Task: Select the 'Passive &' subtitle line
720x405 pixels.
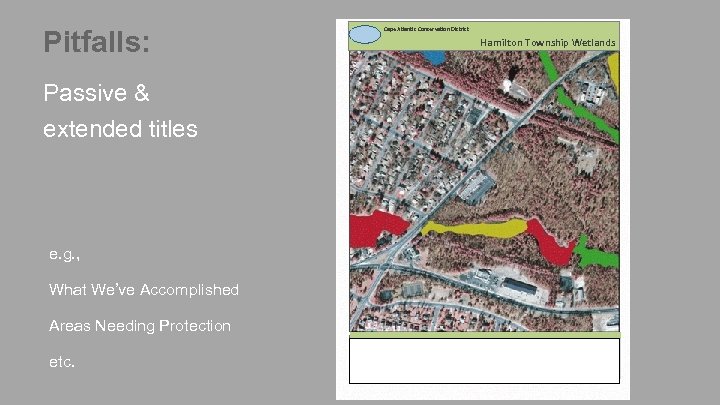Action: pos(96,93)
